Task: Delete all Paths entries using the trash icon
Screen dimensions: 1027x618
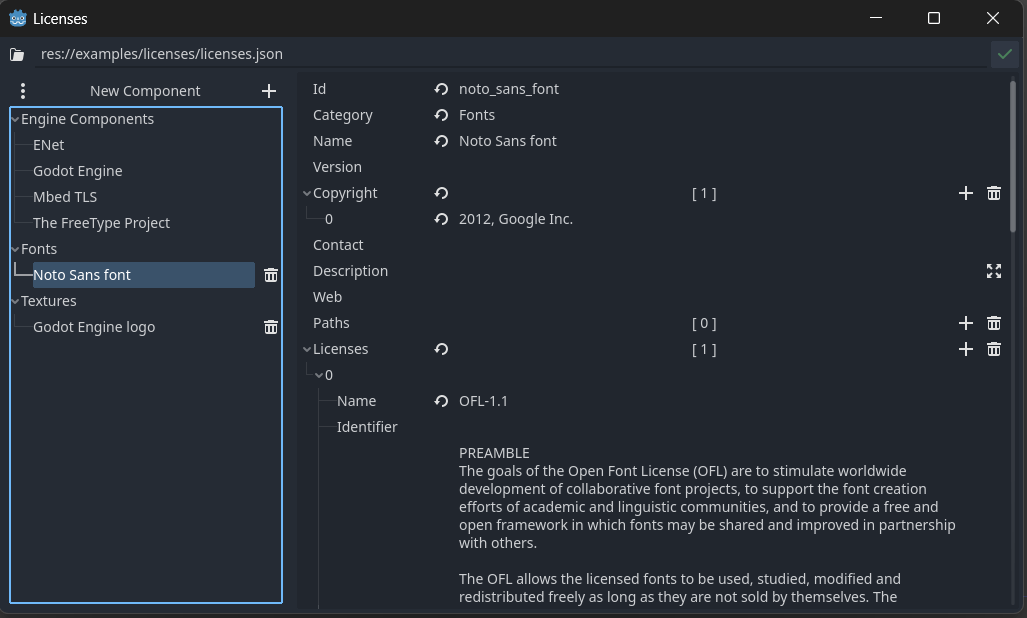Action: [993, 323]
